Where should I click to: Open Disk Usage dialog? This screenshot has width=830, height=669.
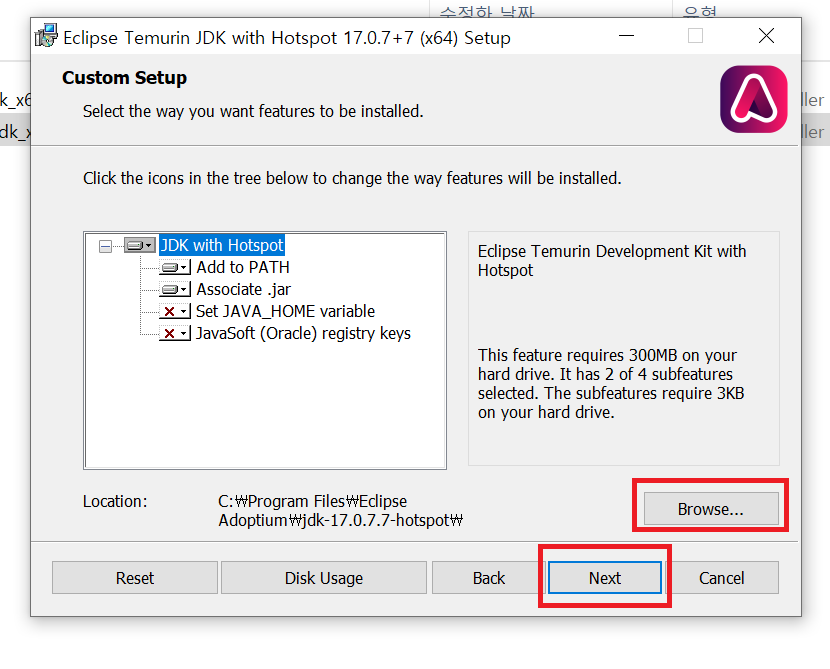coord(324,577)
